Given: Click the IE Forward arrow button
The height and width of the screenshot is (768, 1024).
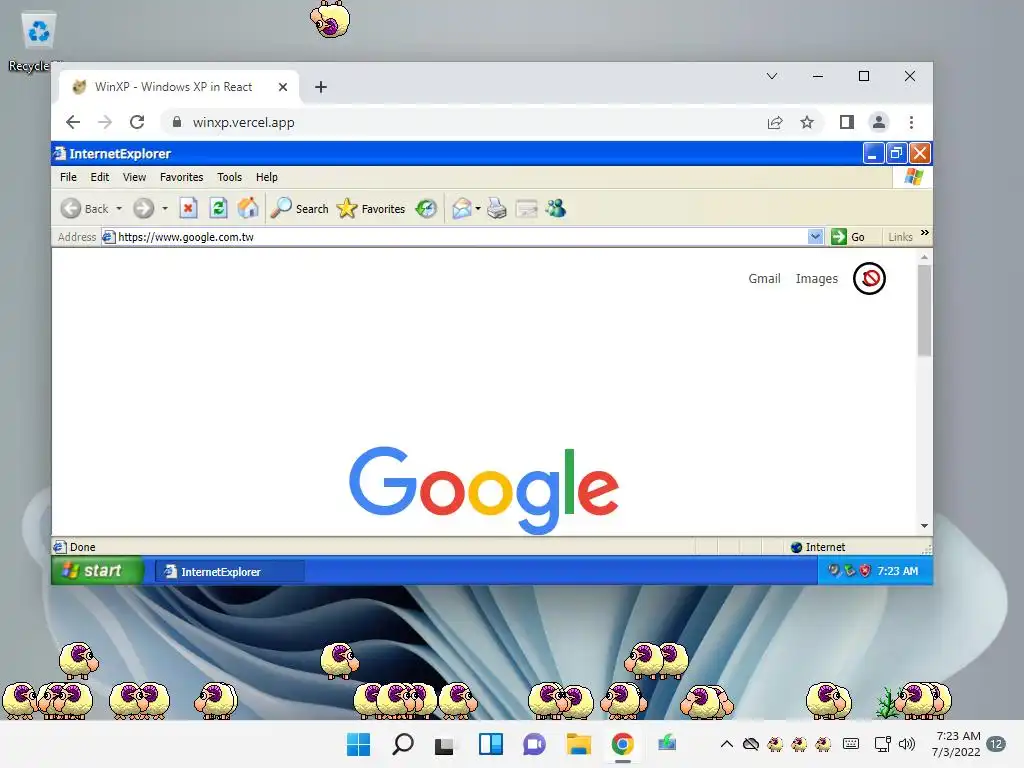Looking at the screenshot, I should click(143, 208).
